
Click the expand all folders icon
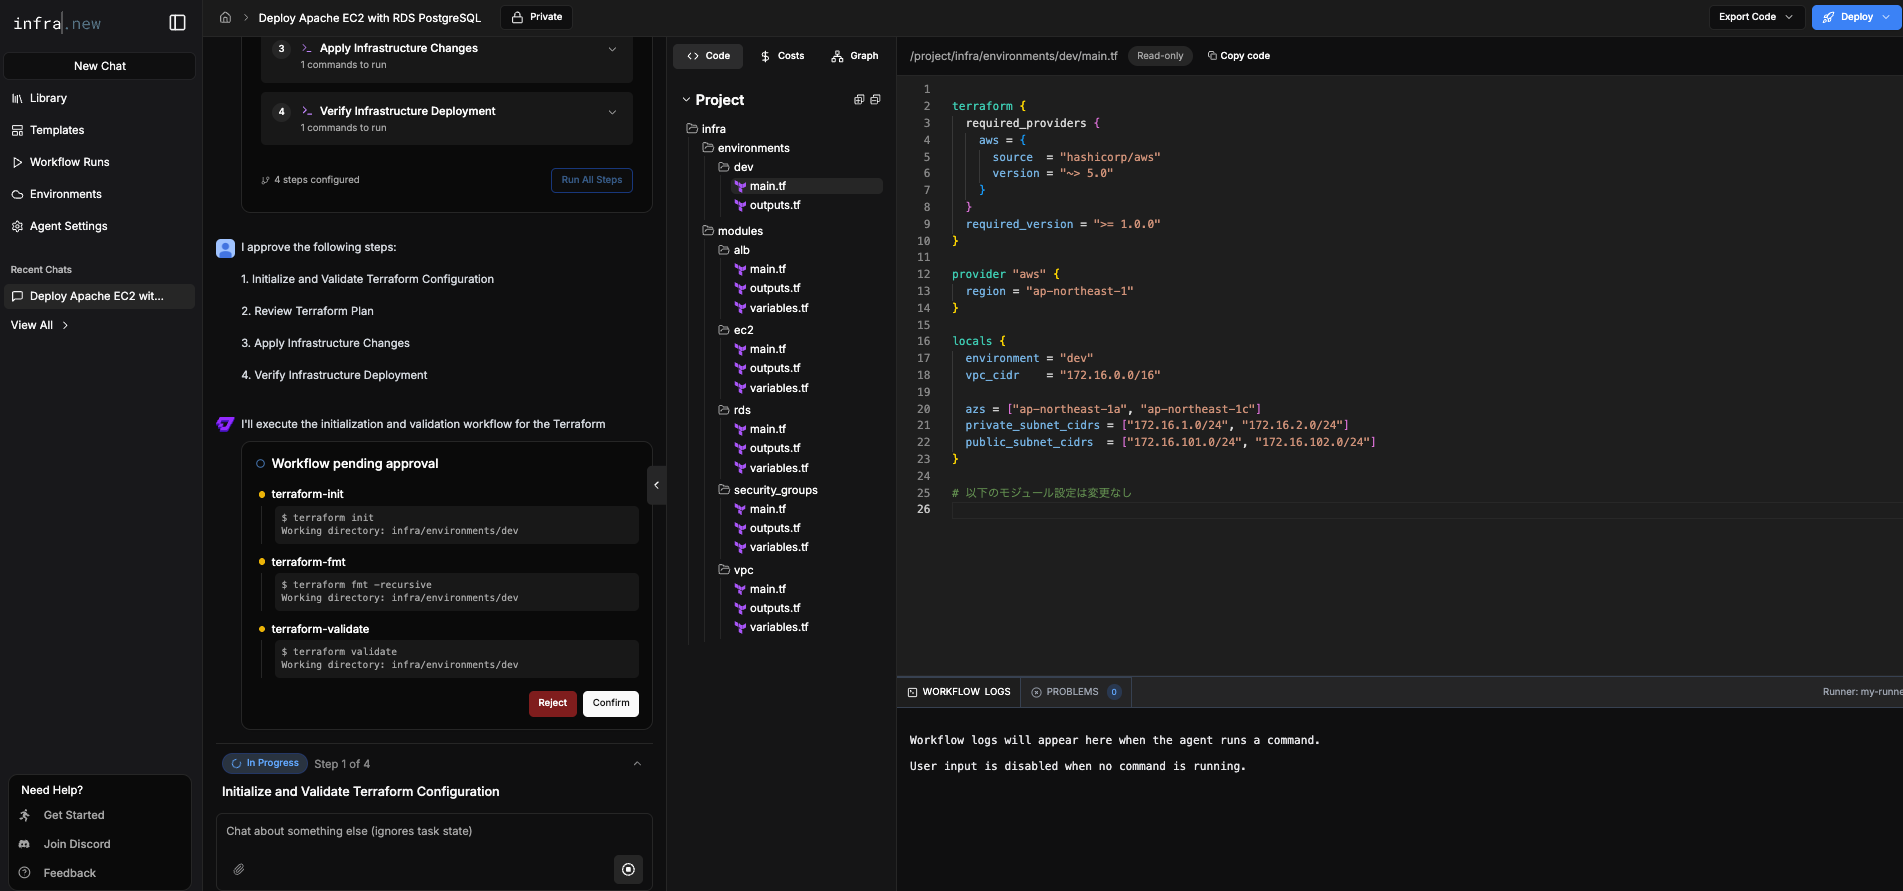[x=858, y=99]
